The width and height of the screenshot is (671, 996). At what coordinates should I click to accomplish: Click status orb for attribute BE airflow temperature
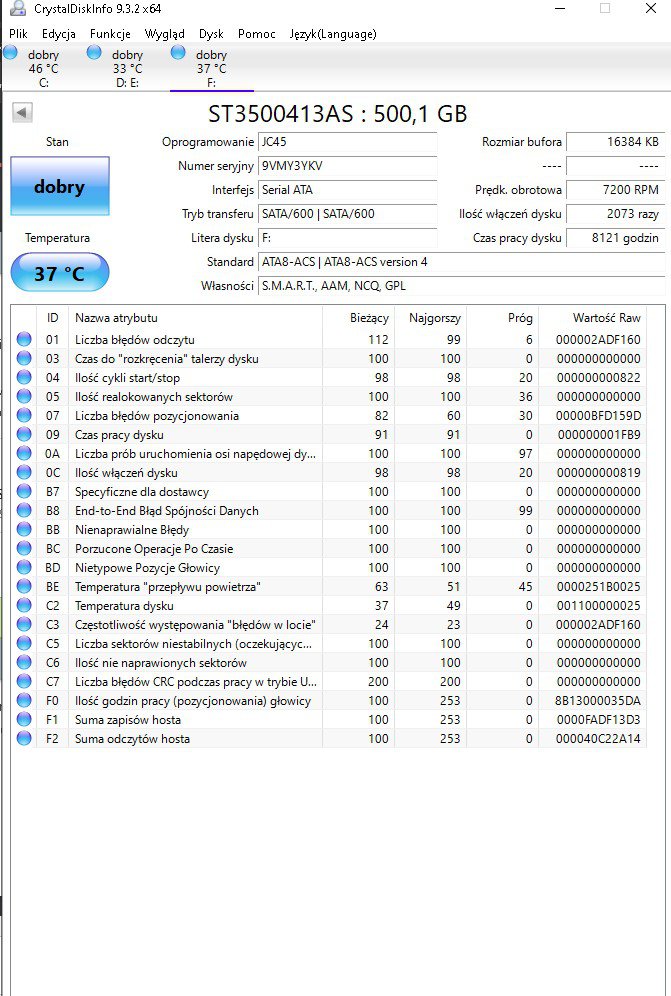click(24, 586)
